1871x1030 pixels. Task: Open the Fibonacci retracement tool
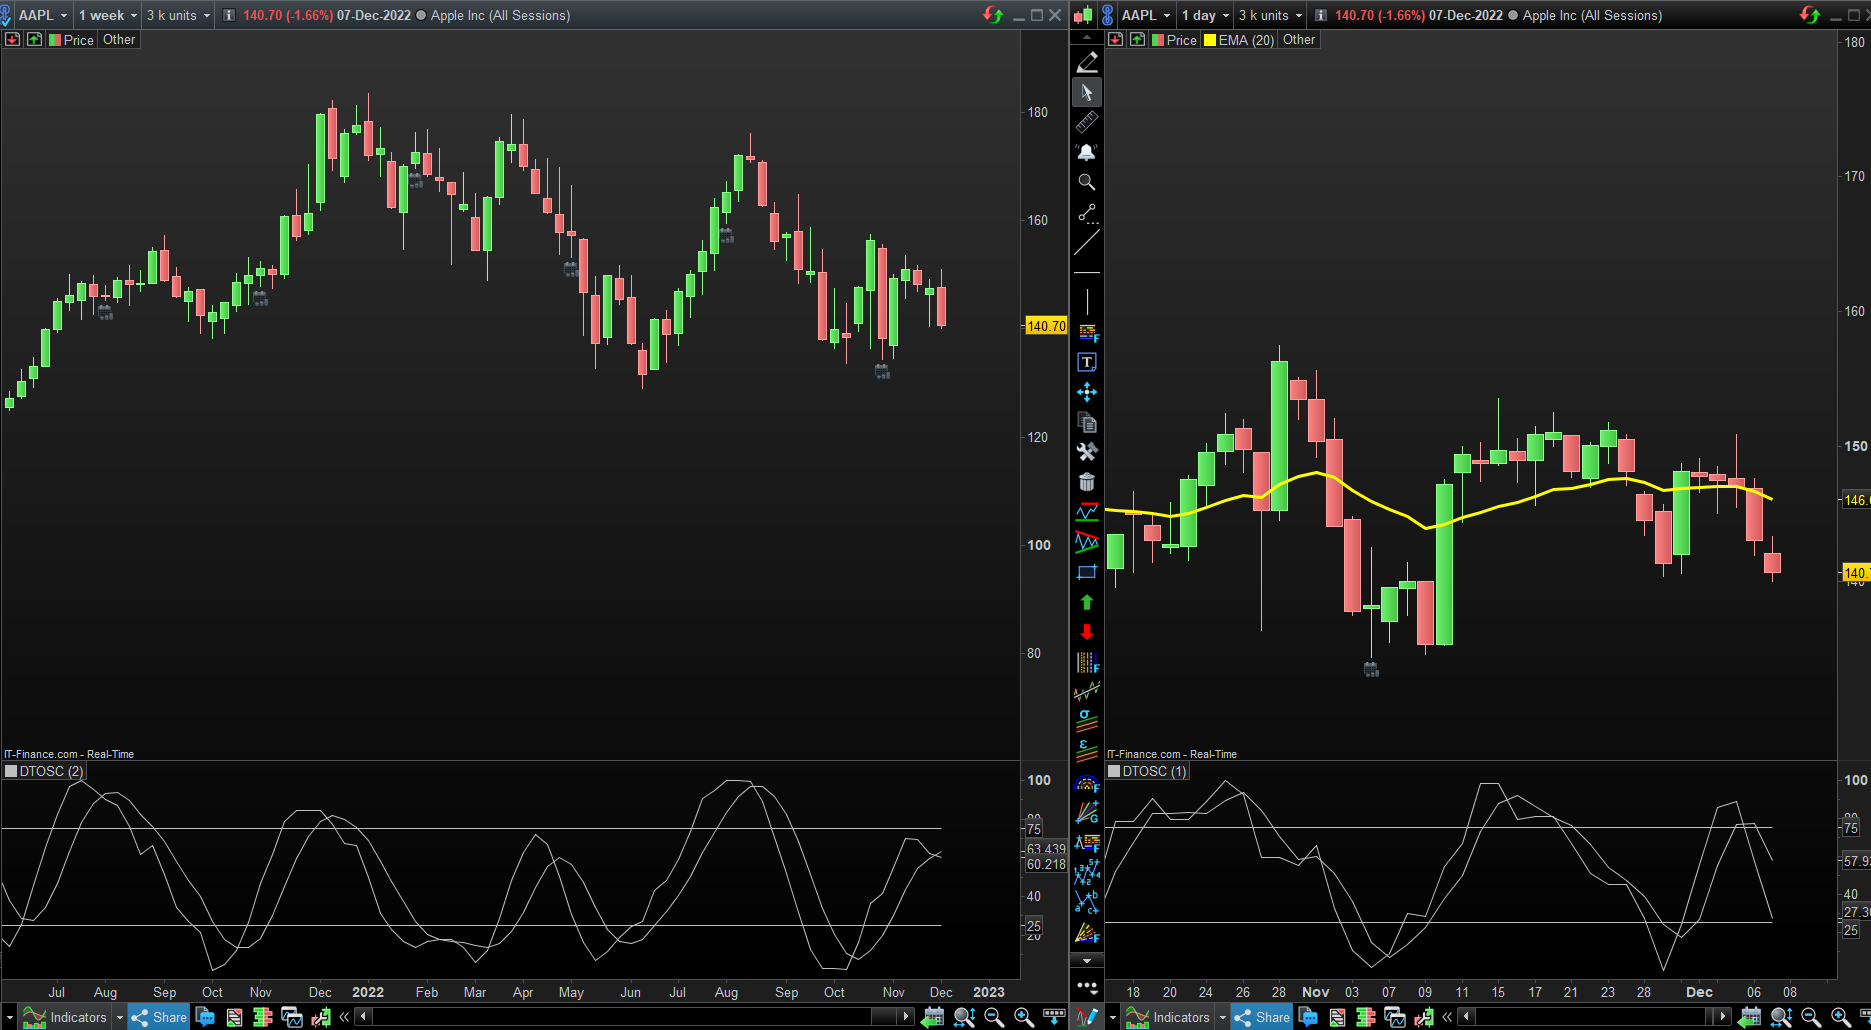[x=1087, y=332]
